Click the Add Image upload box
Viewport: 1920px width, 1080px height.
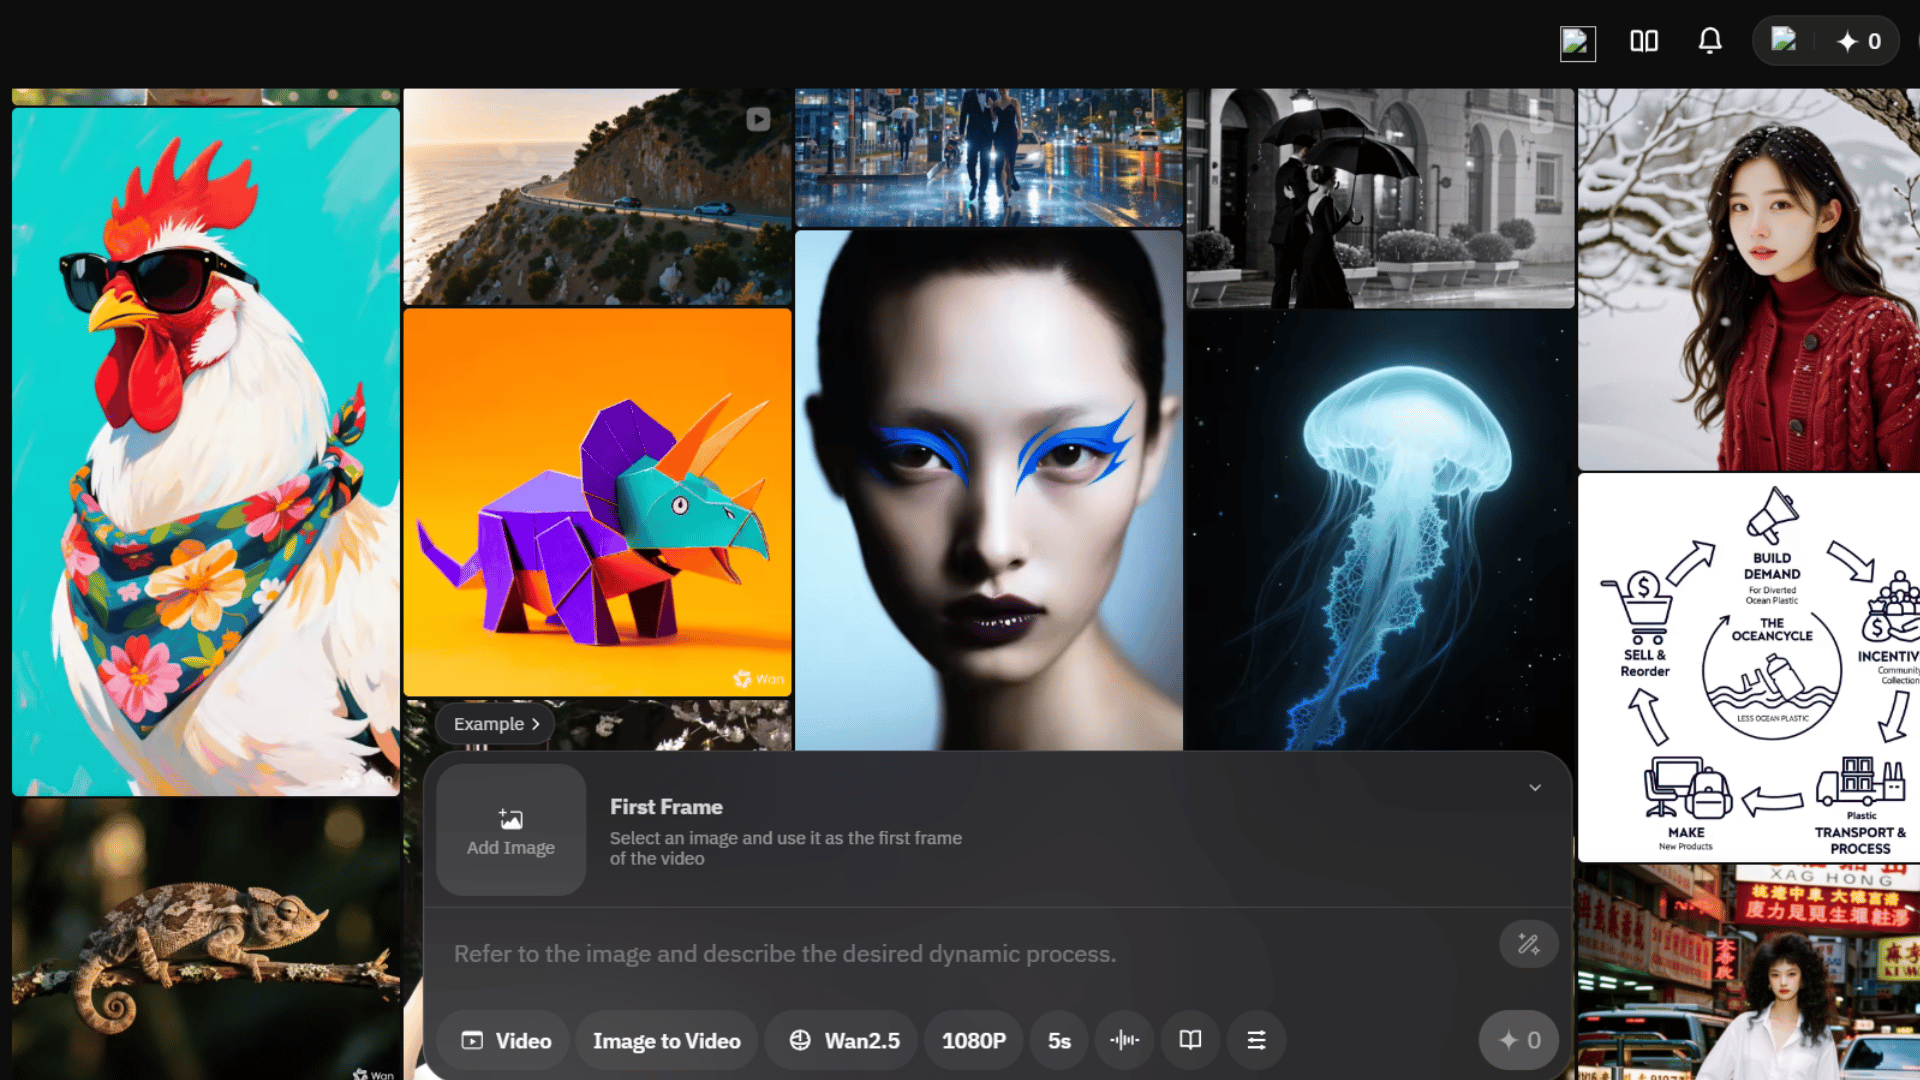pyautogui.click(x=511, y=830)
